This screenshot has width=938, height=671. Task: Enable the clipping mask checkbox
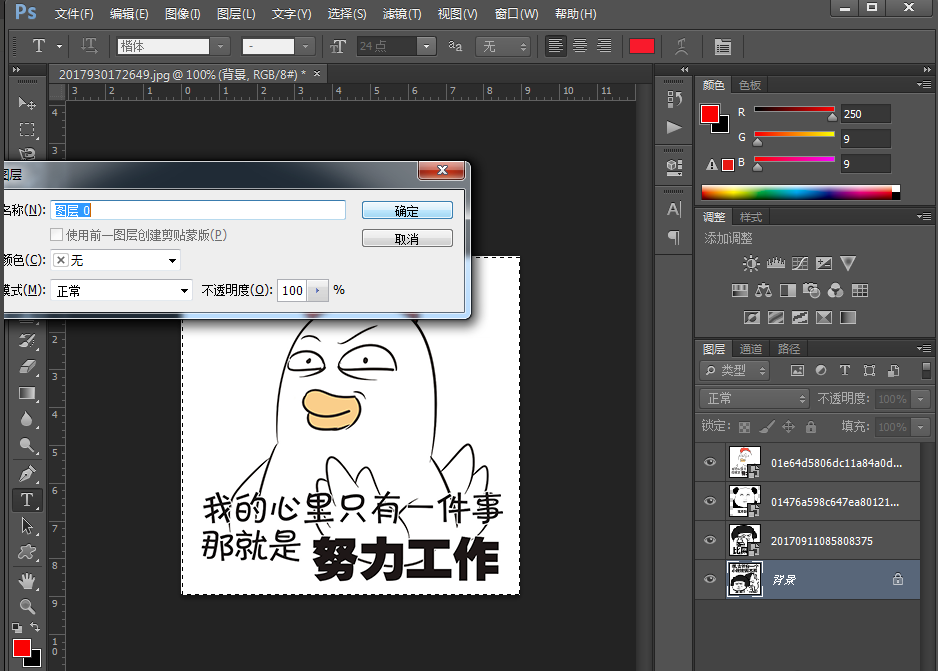56,234
